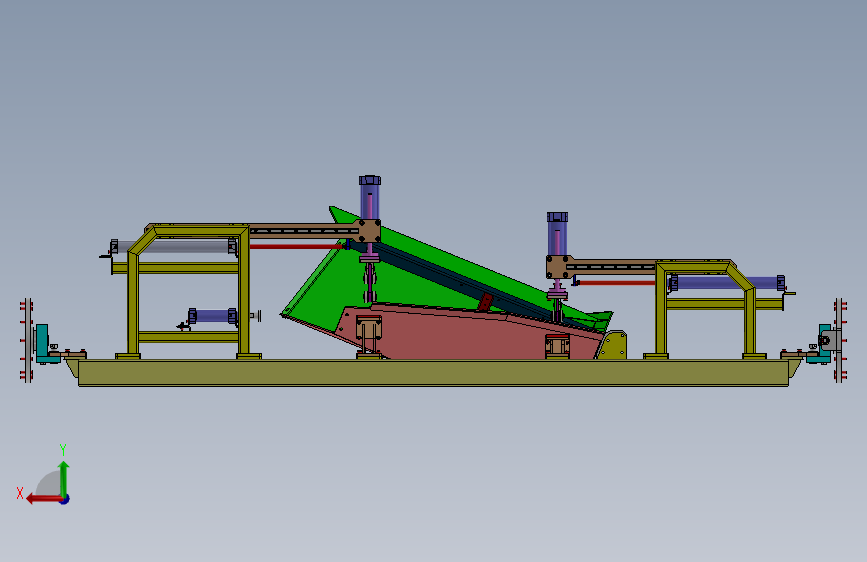This screenshot has height=562, width=867.
Task: Click the red X axis arrow of the triad
Action: (44, 499)
